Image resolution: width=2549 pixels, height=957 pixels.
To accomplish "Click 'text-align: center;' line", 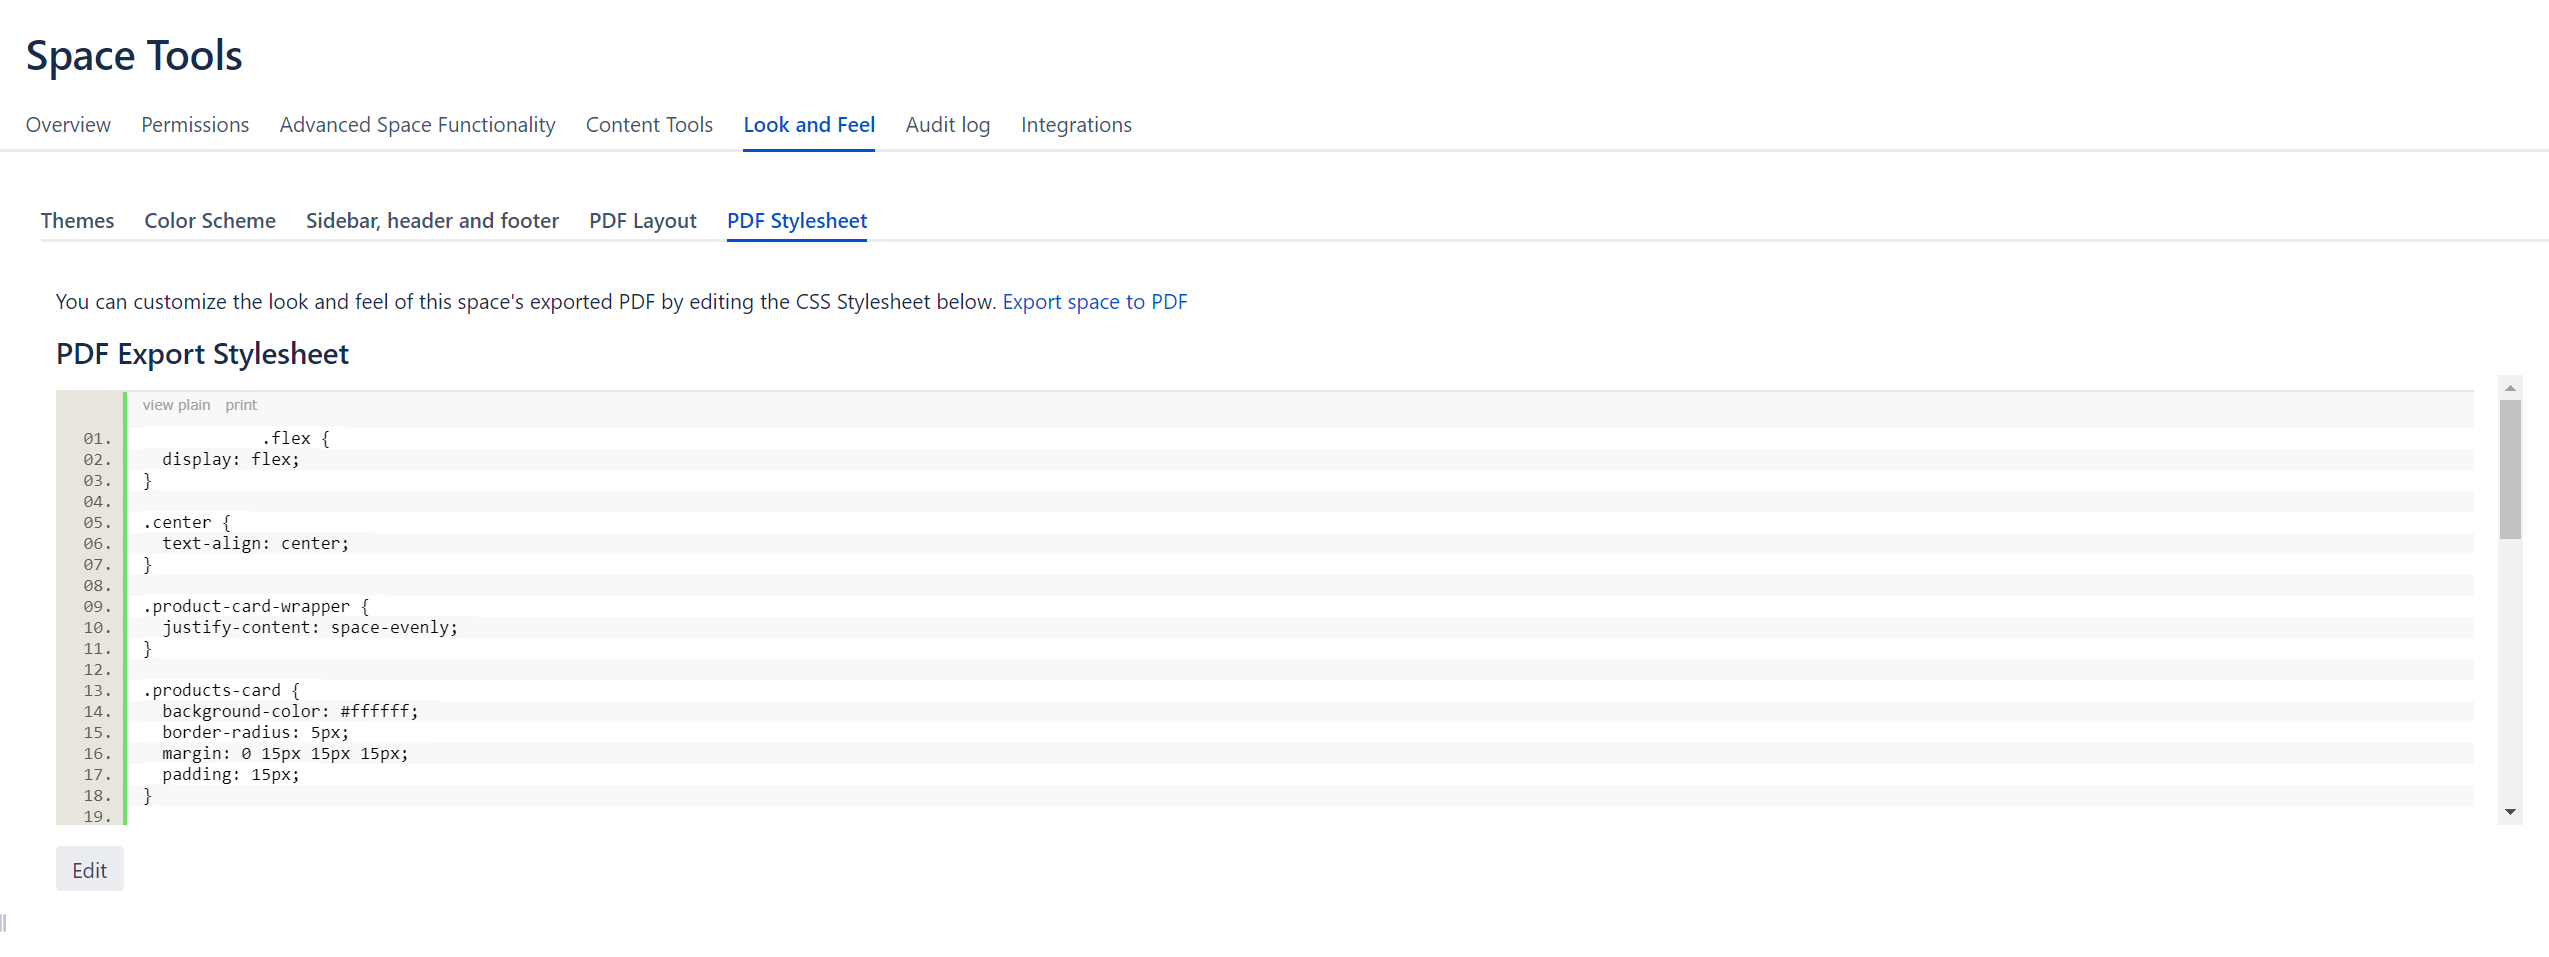I will tap(256, 543).
